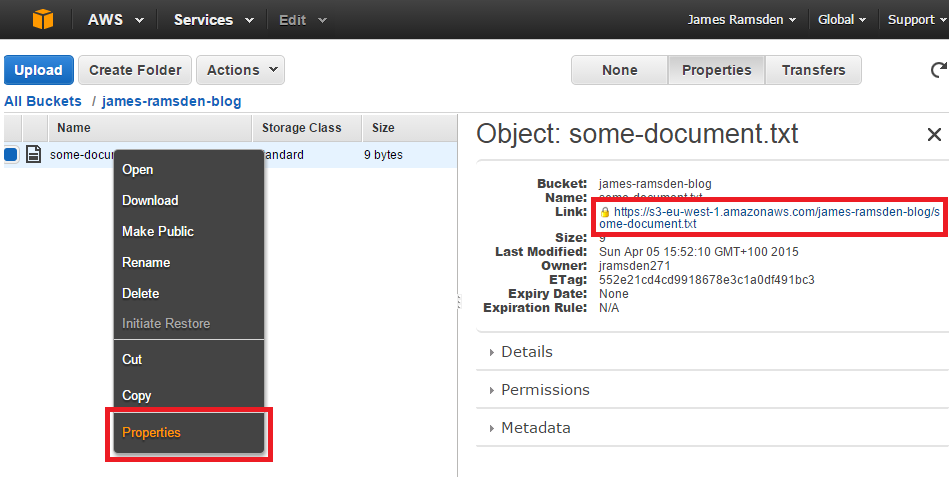
Task: Toggle the blue selection box for some-document.txt
Action: click(11, 154)
